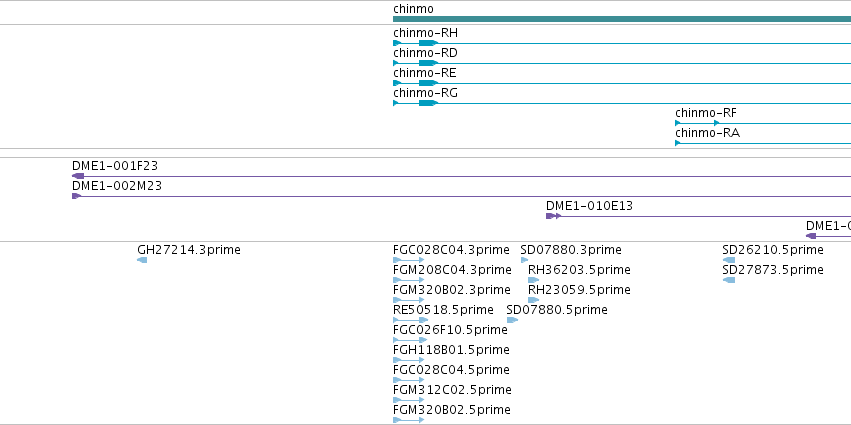Select the SD07880.5prime EST arrow

[x=512, y=320]
